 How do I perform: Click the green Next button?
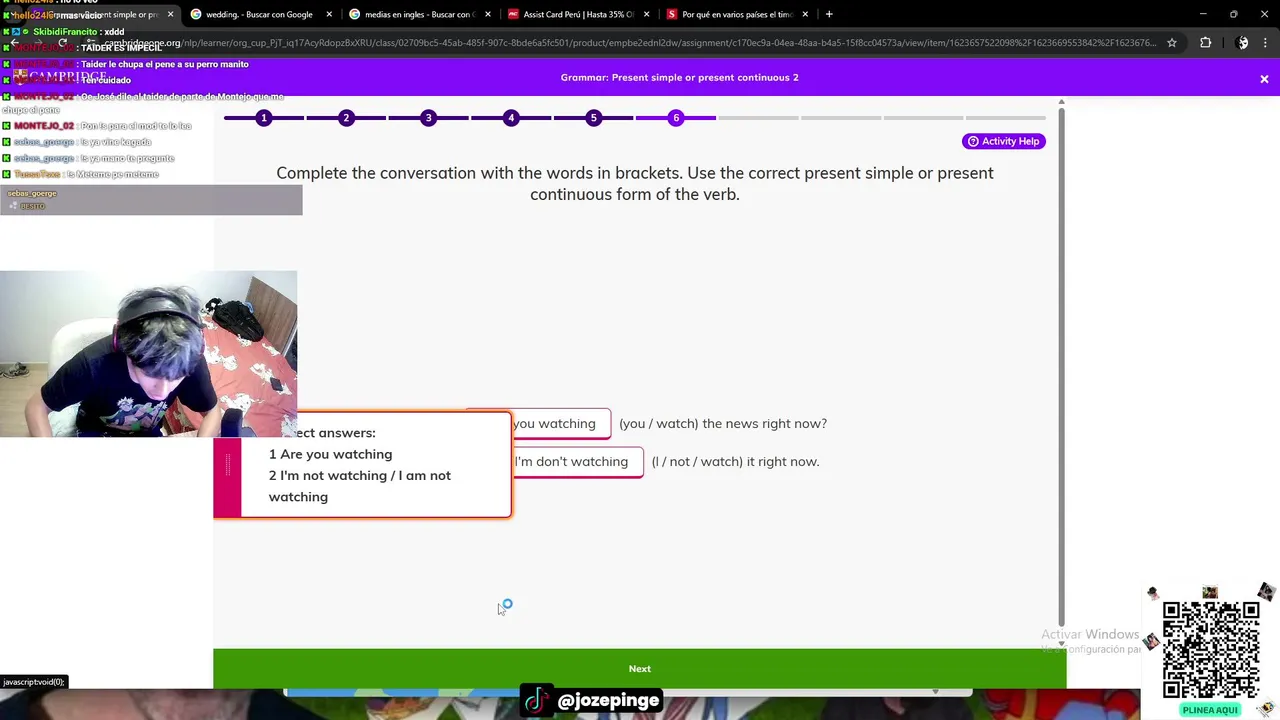(x=639, y=668)
